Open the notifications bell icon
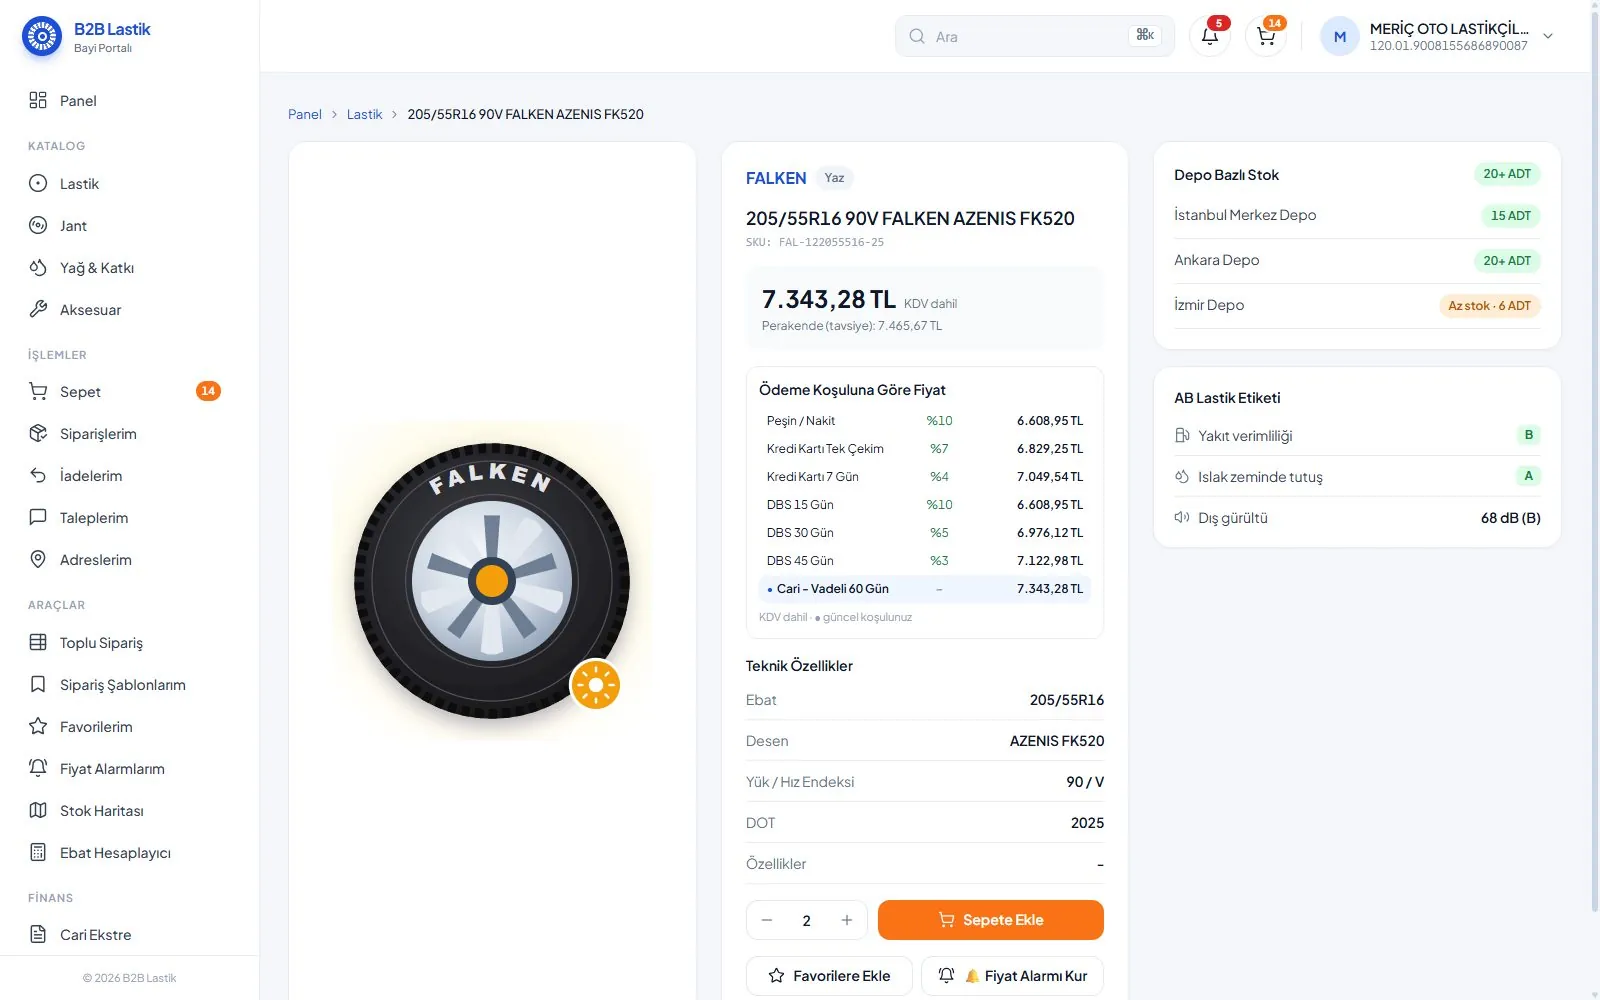 1210,37
